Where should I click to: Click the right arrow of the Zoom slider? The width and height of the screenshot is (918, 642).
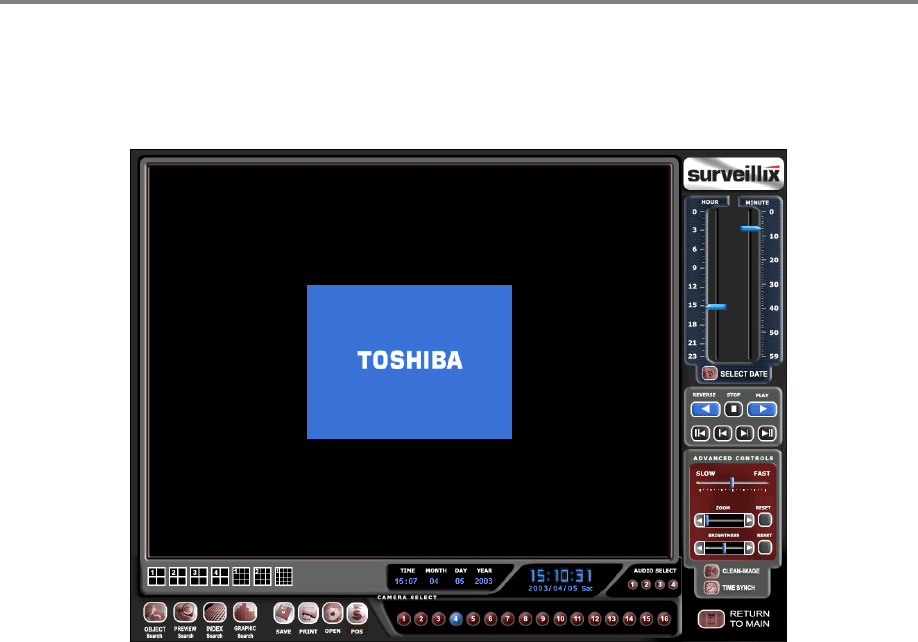tap(749, 520)
